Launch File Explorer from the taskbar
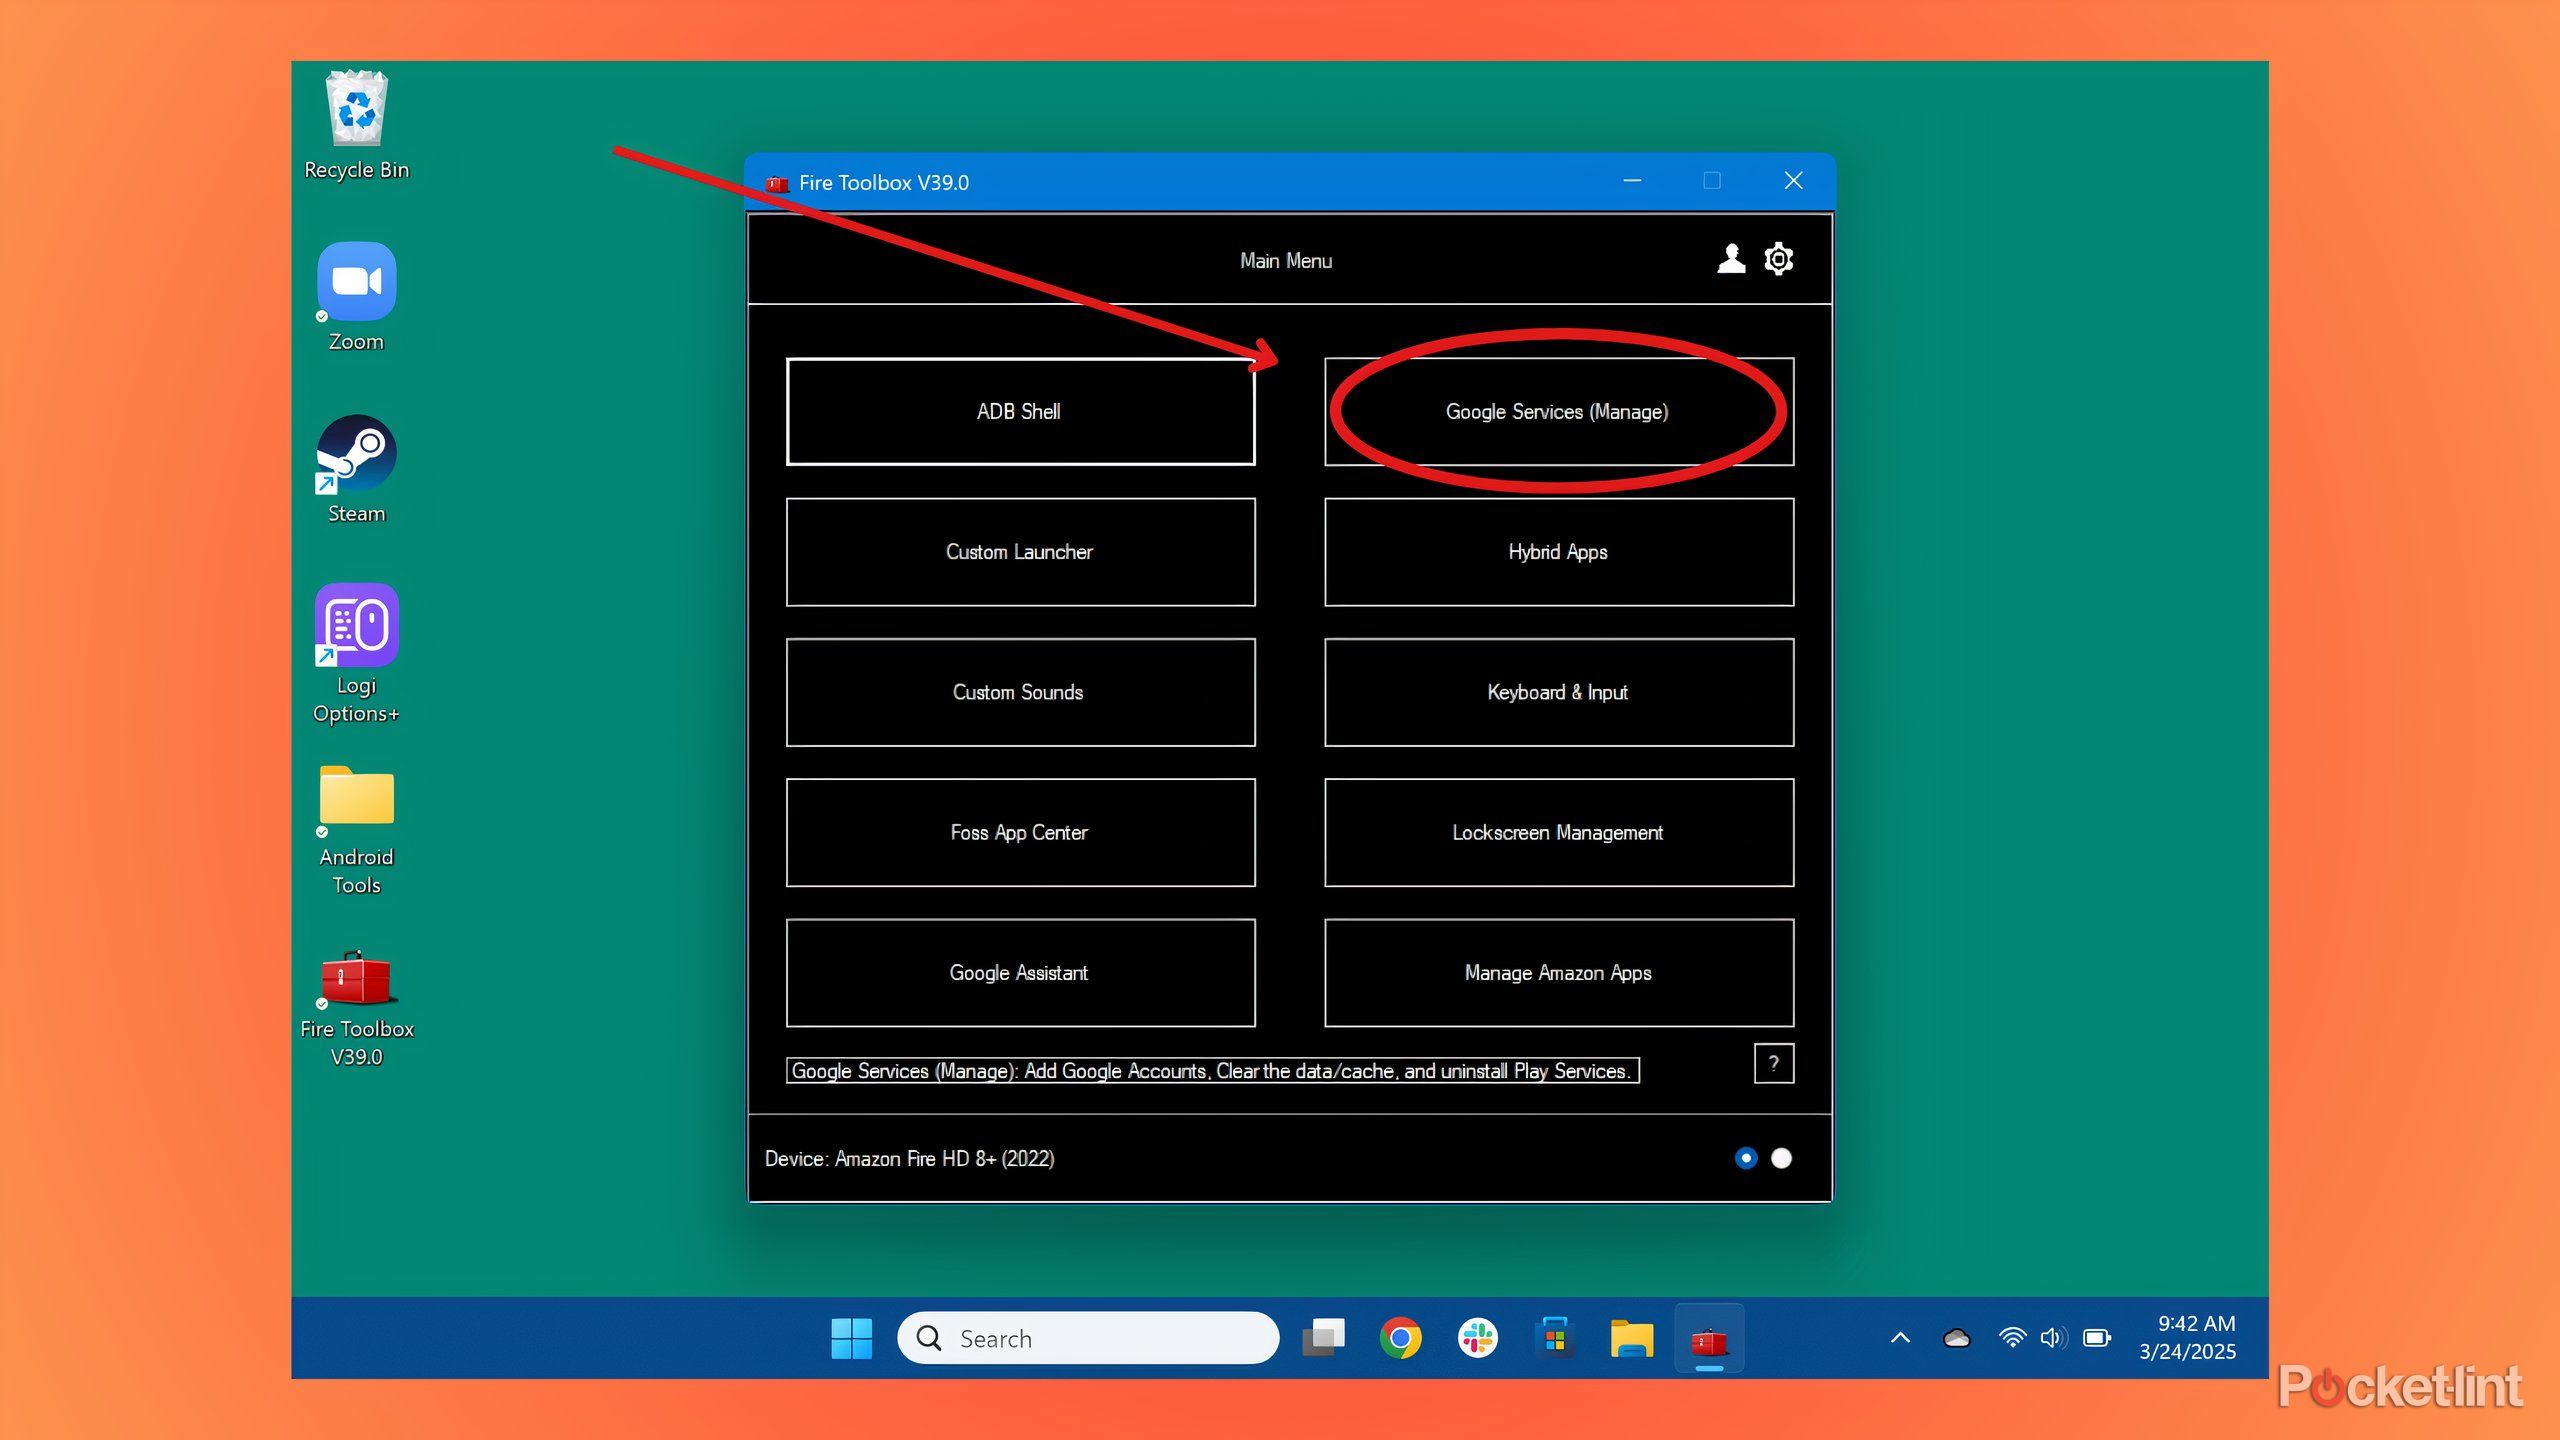Screen dimensions: 2560x1440 pos(1632,1338)
